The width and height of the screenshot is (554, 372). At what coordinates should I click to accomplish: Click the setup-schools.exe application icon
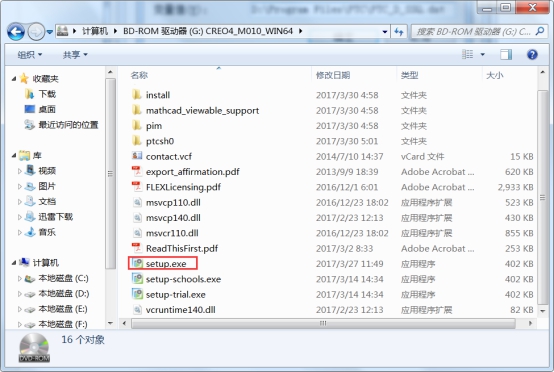[x=137, y=279]
